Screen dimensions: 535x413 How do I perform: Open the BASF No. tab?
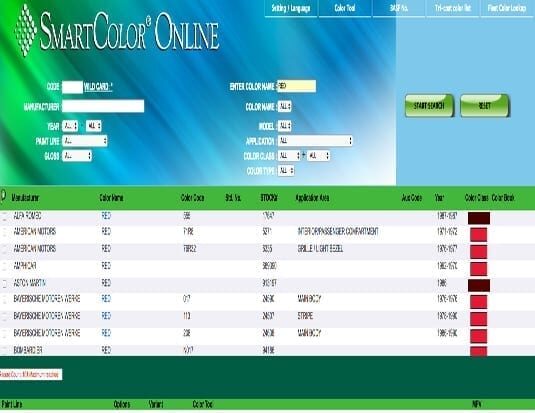(x=399, y=8)
